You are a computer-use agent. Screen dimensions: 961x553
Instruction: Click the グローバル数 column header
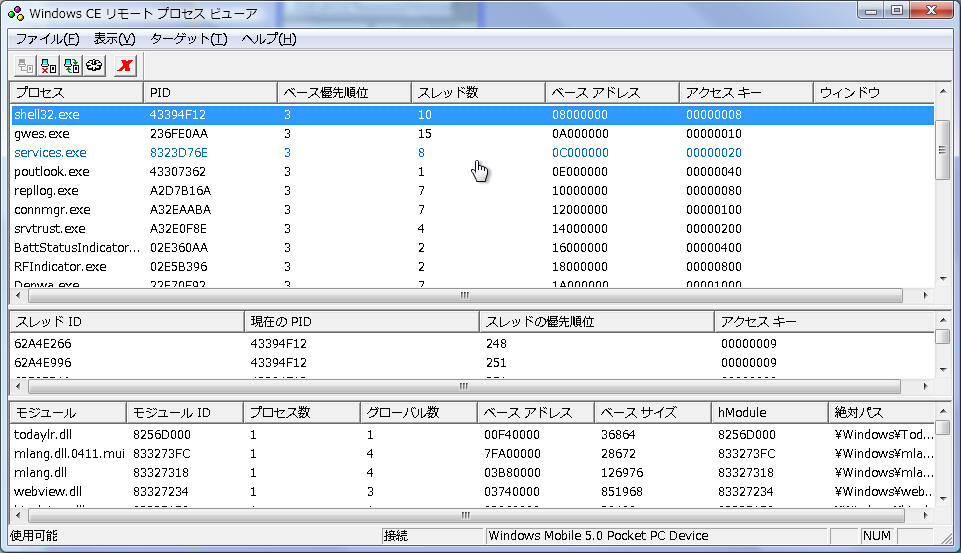pos(419,413)
